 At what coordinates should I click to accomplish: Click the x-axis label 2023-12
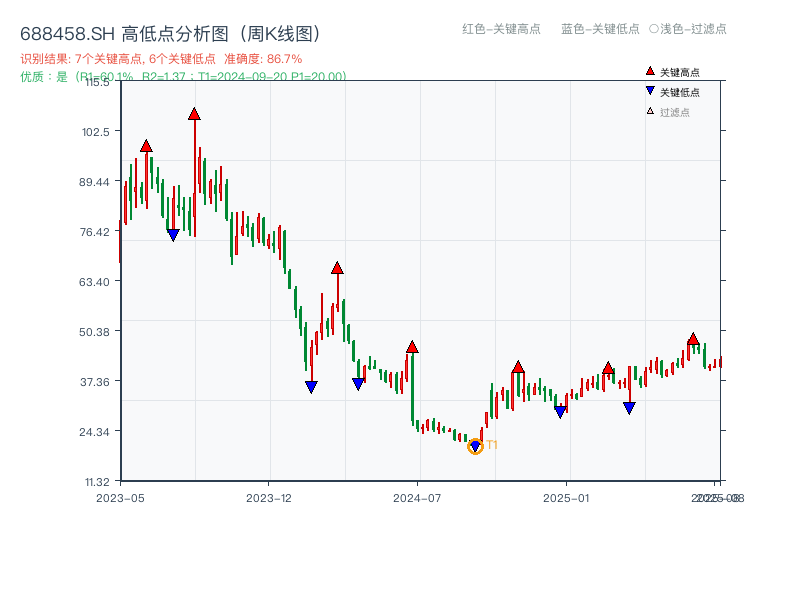pos(269,498)
